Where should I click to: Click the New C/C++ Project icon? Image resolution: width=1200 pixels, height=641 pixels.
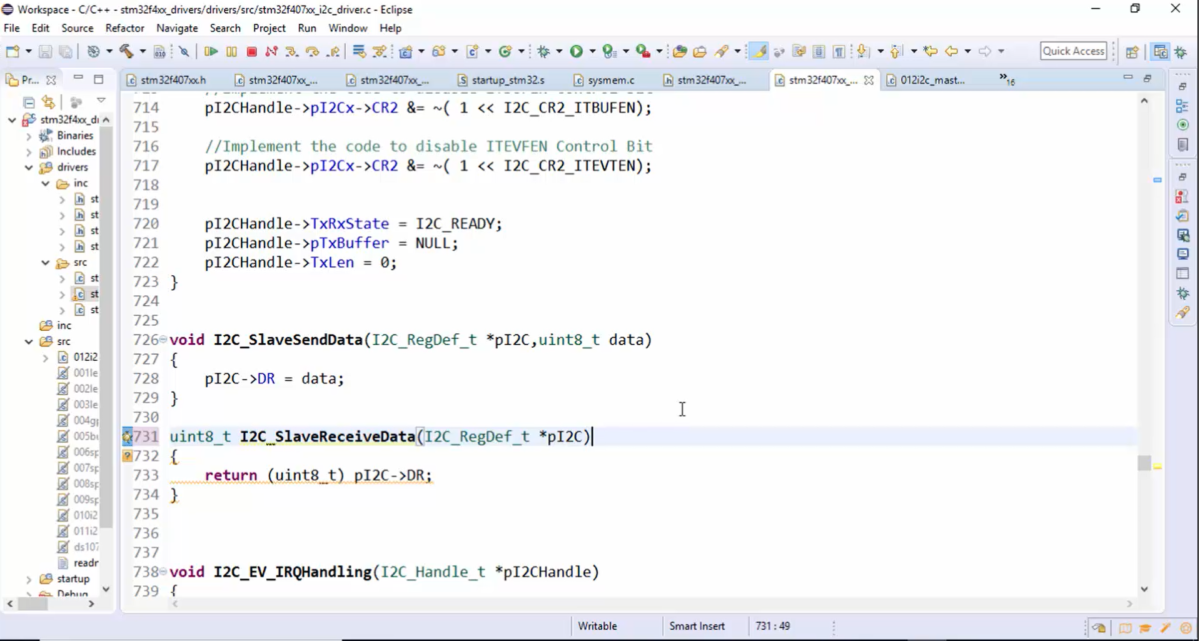(x=406, y=51)
